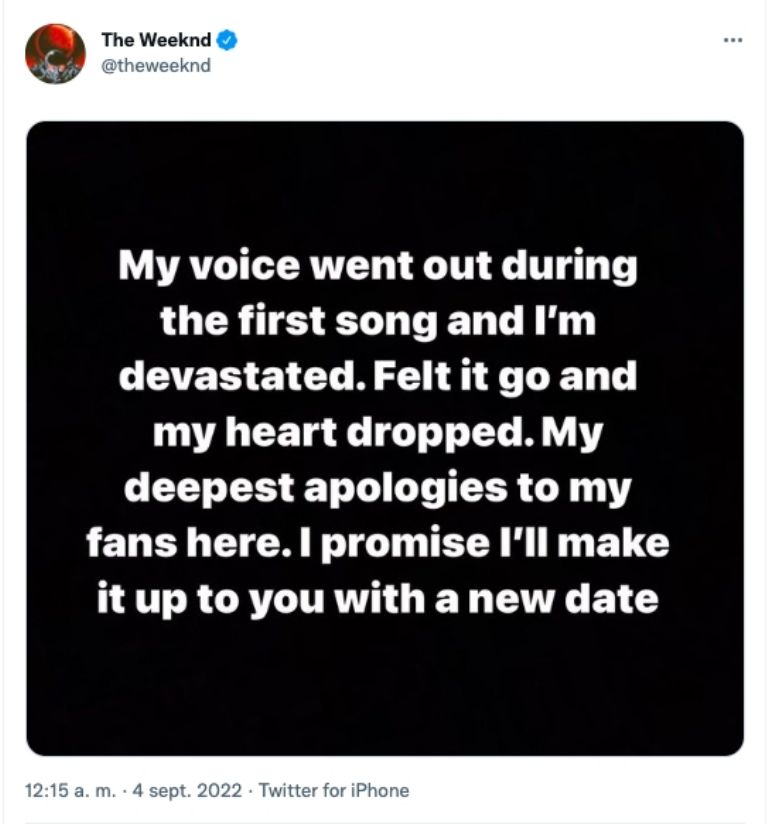Click the image line "My voice went out during"
The image size is (768, 824).
(378, 267)
